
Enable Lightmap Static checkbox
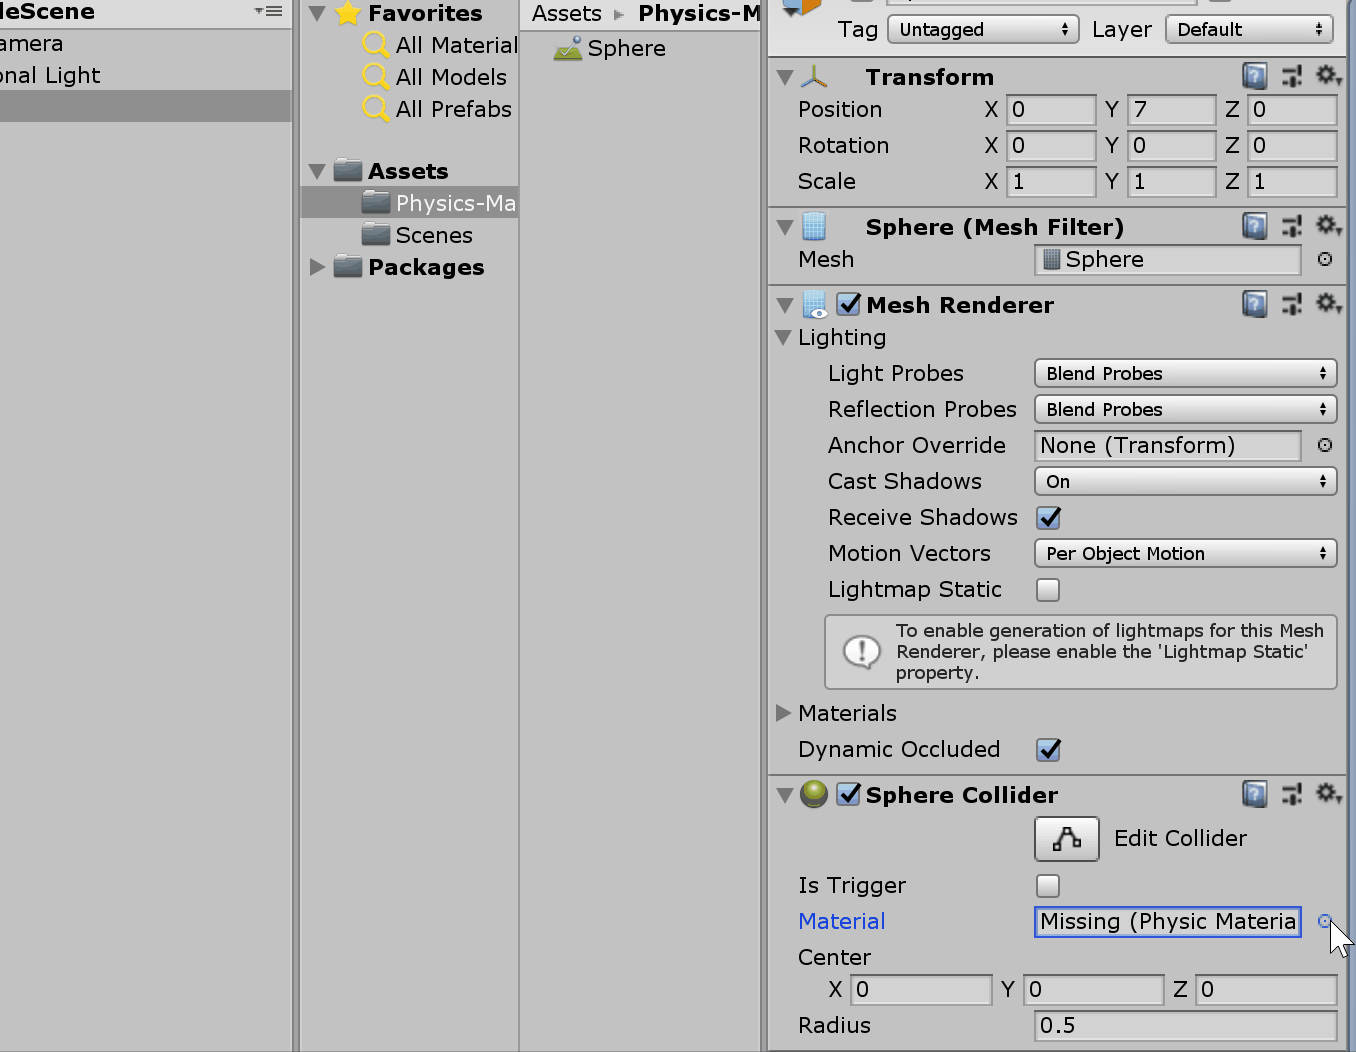[x=1048, y=590]
